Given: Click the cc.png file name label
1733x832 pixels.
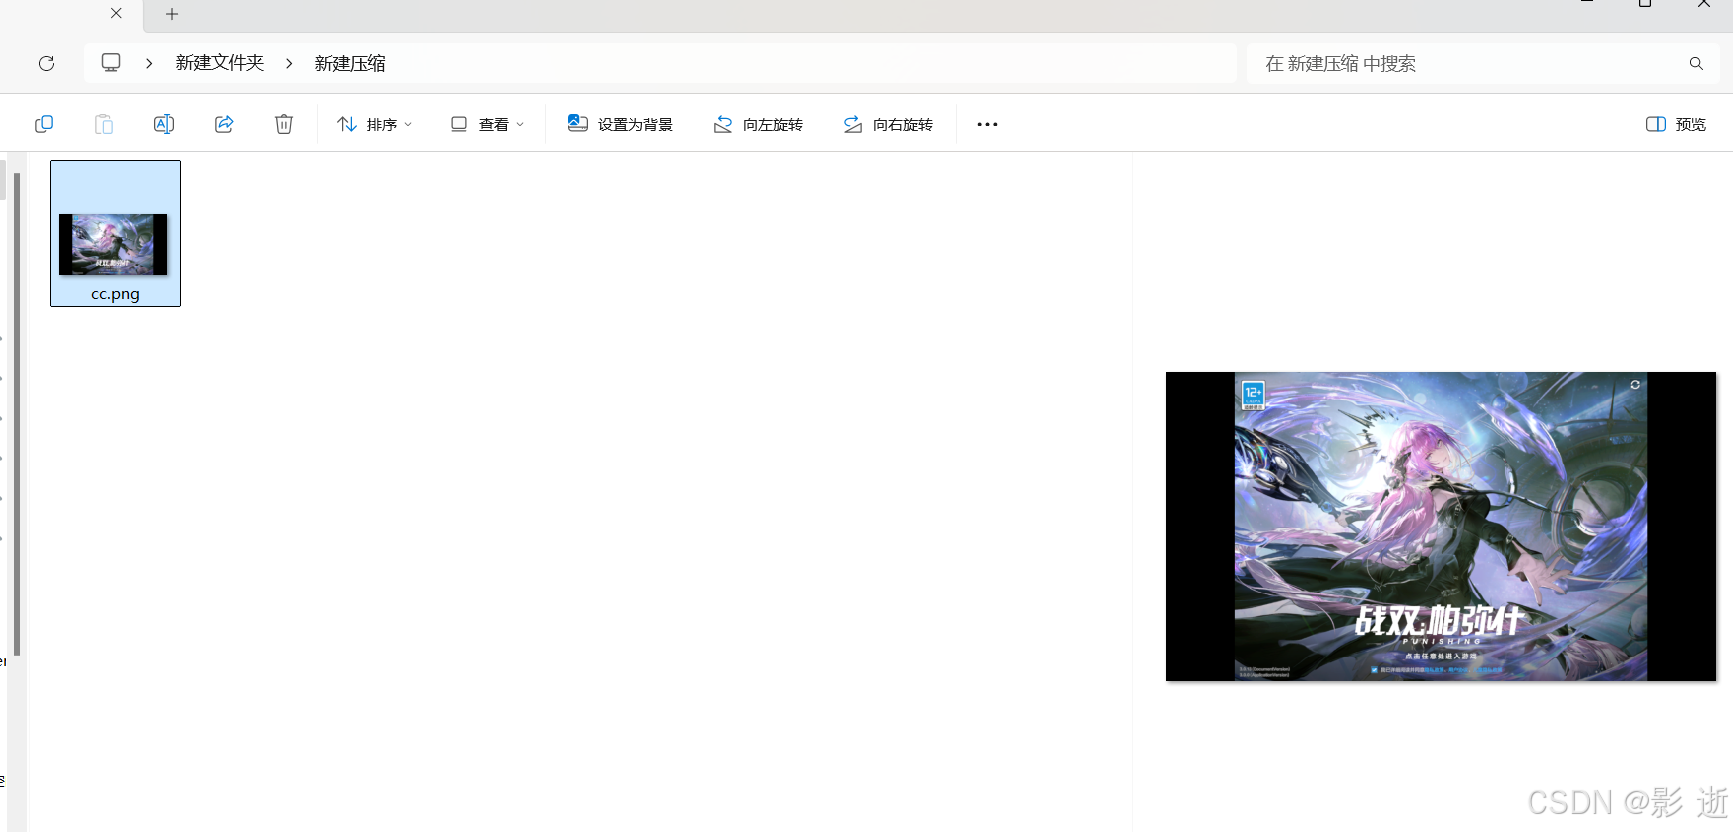Looking at the screenshot, I should [115, 294].
